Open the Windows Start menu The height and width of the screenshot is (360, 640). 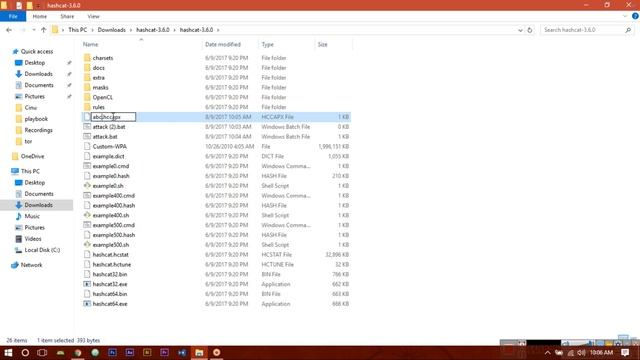pos(8,353)
